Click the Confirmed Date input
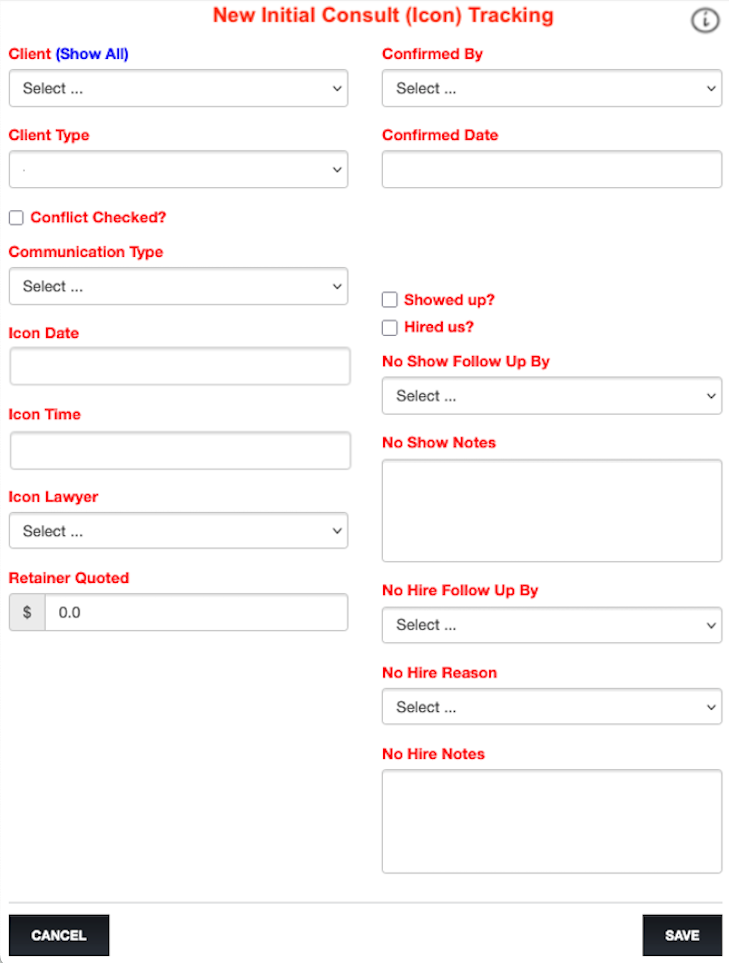This screenshot has width=729, height=963. click(551, 170)
